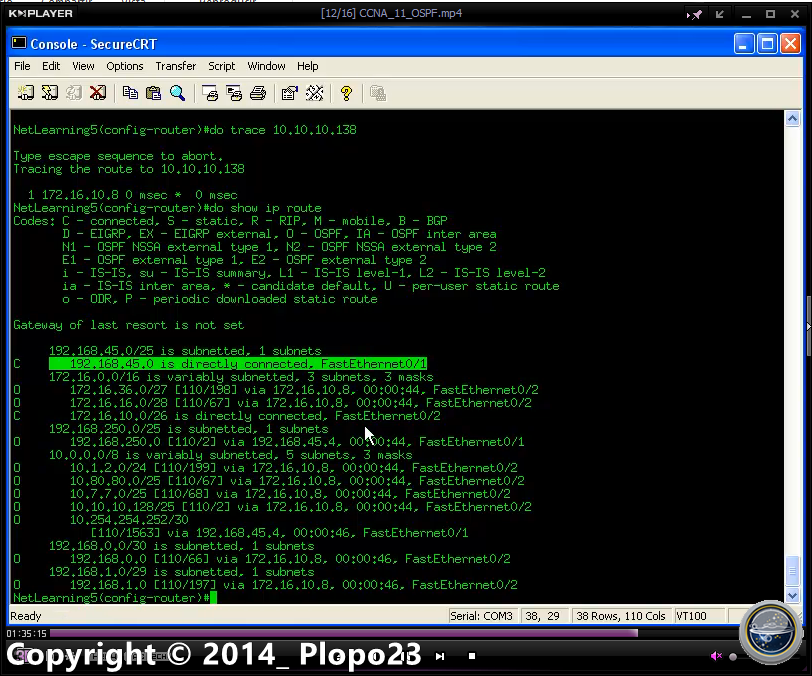Click route line '192.168.0.0 [110/66]'

(262, 559)
